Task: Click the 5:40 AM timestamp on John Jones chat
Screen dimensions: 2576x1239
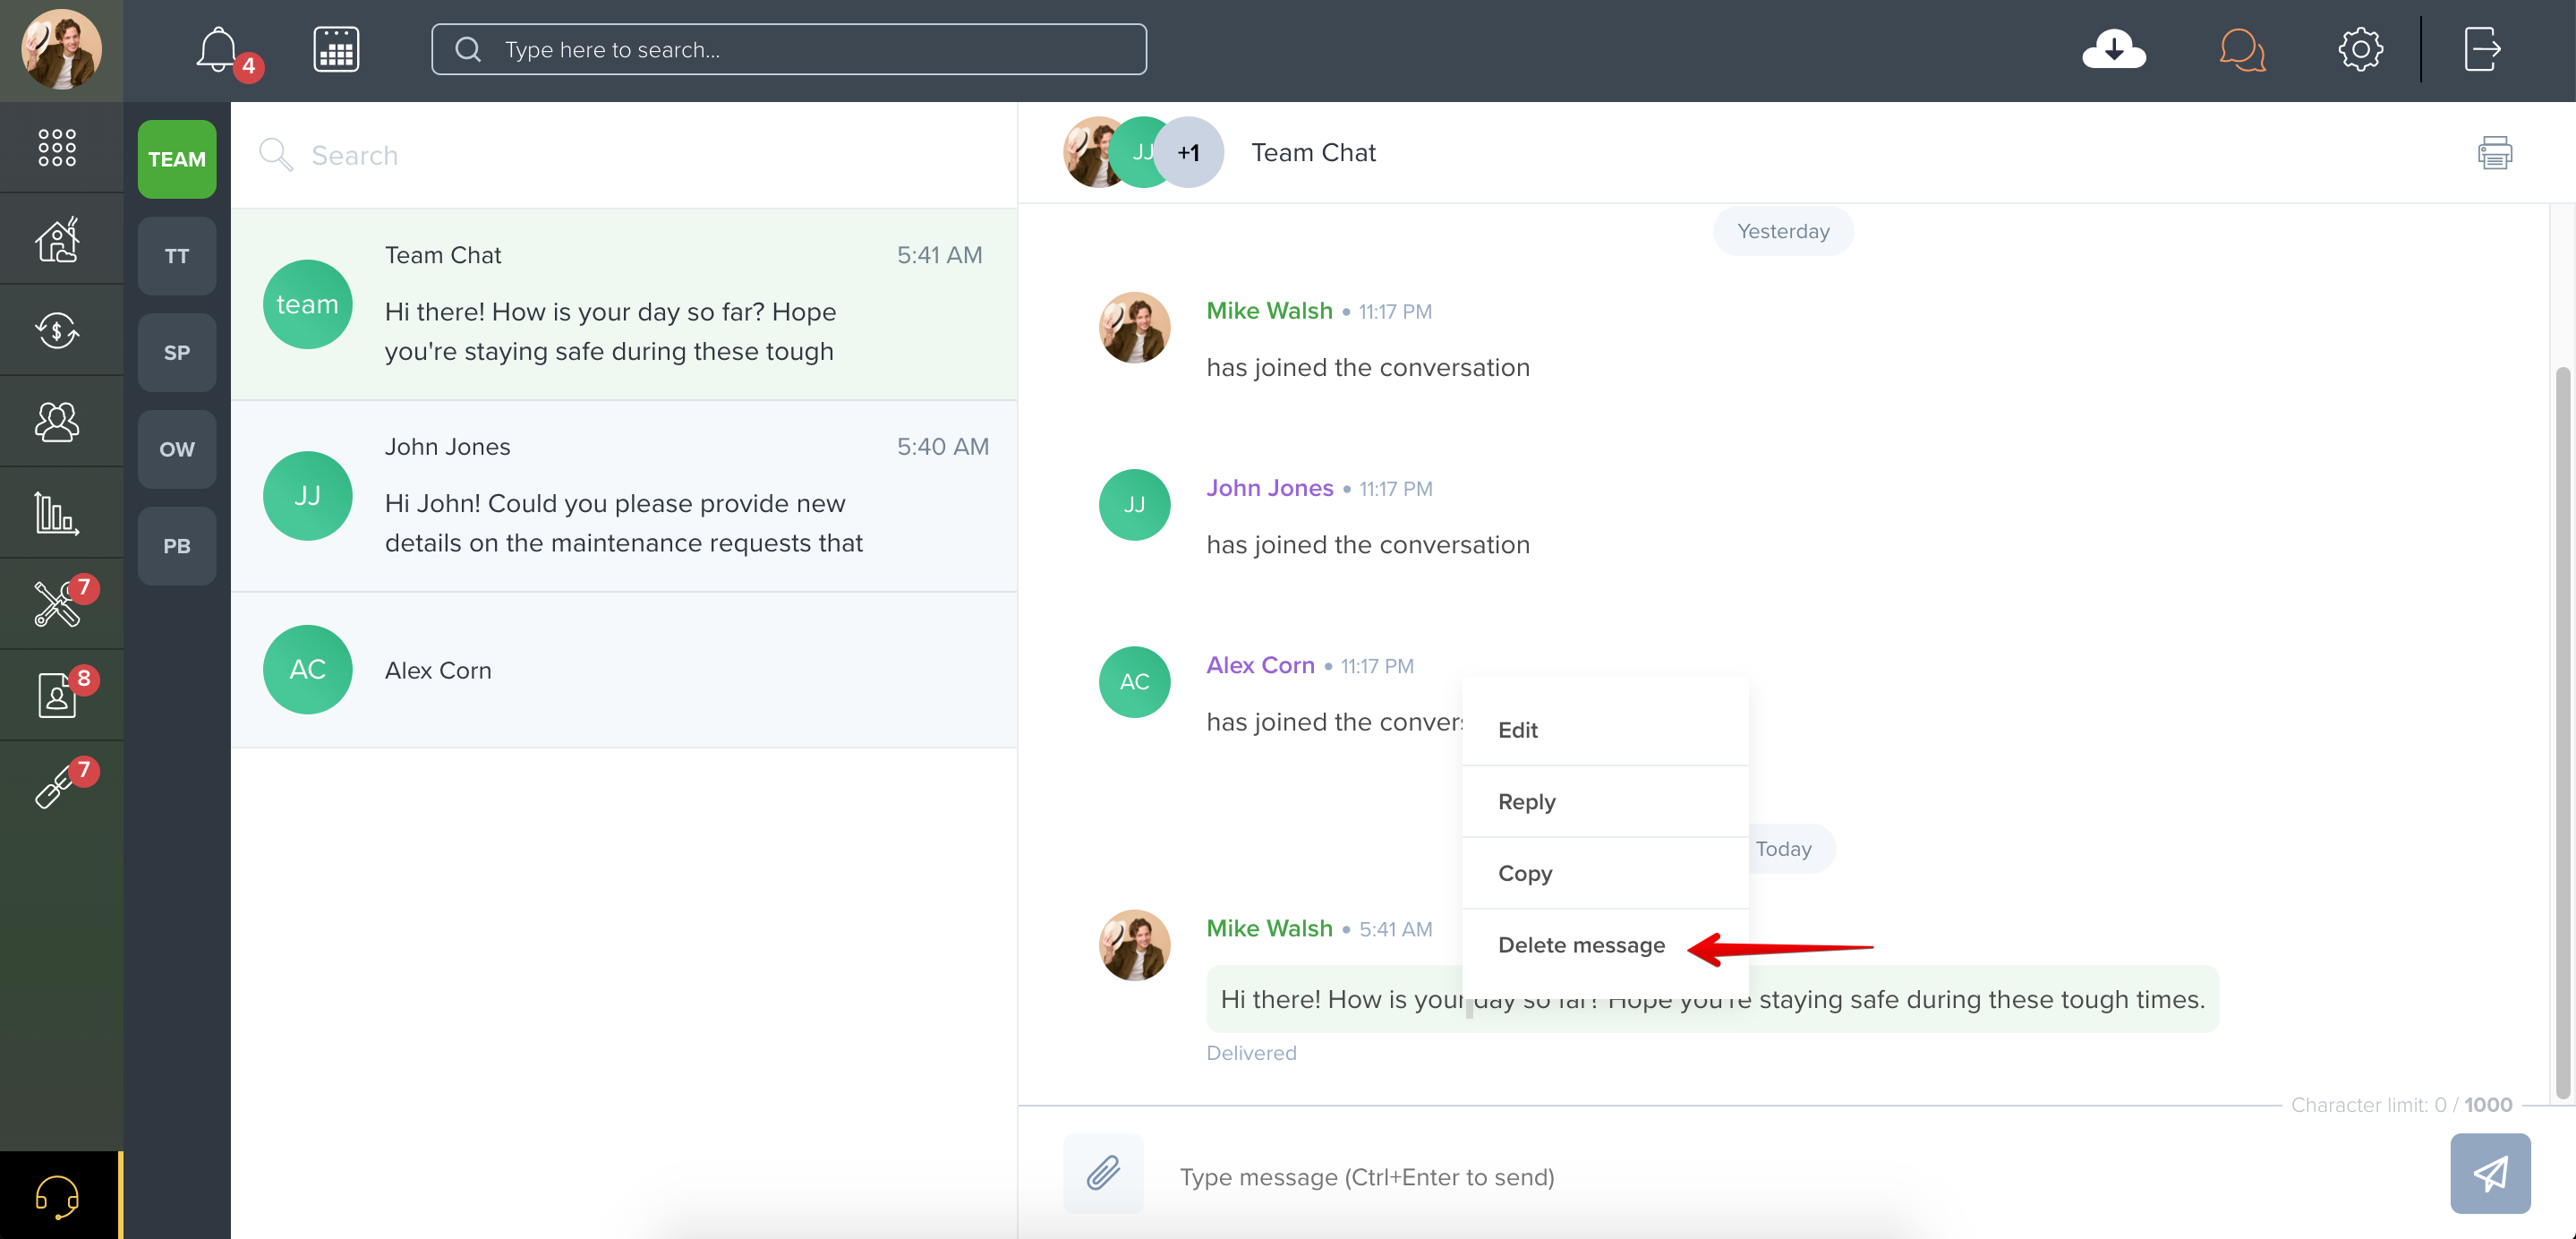Action: [x=942, y=447]
